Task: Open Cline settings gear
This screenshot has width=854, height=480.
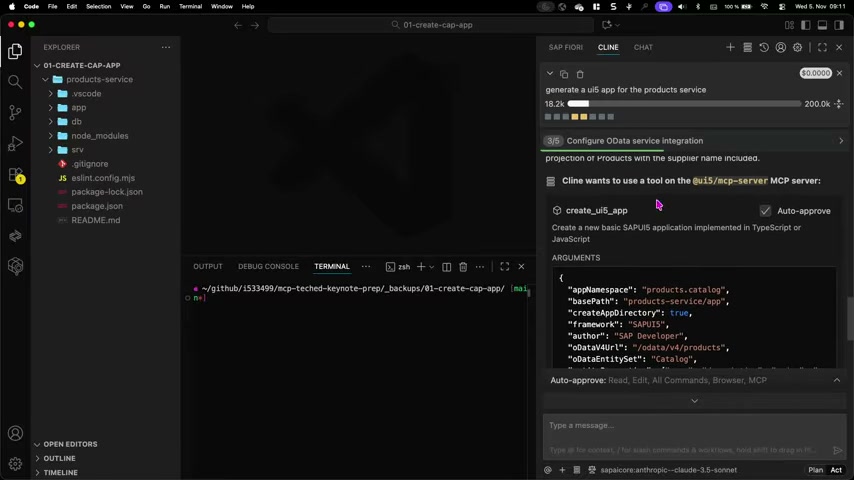Action: (797, 47)
